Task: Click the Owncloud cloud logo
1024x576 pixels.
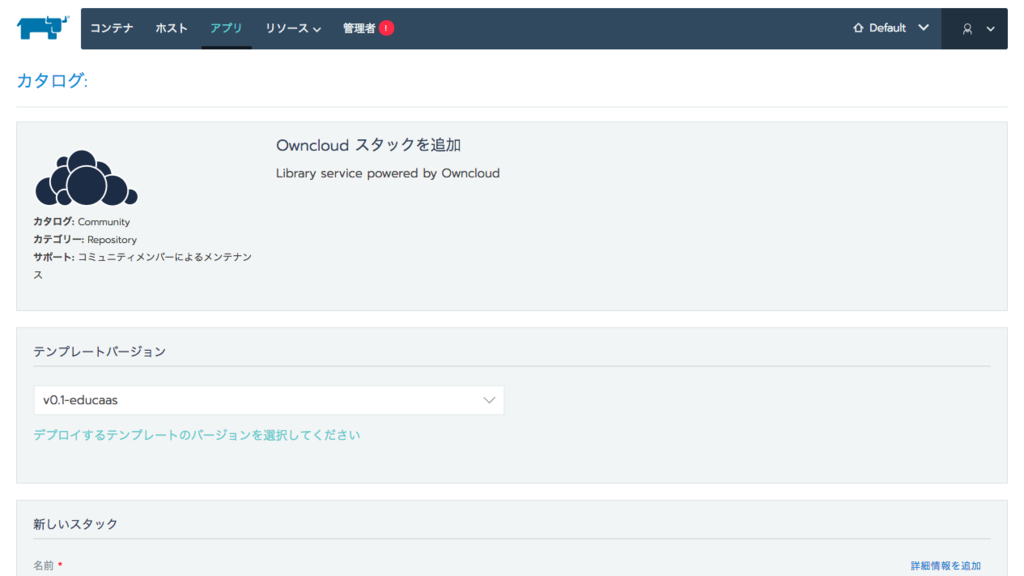Action: (86, 178)
